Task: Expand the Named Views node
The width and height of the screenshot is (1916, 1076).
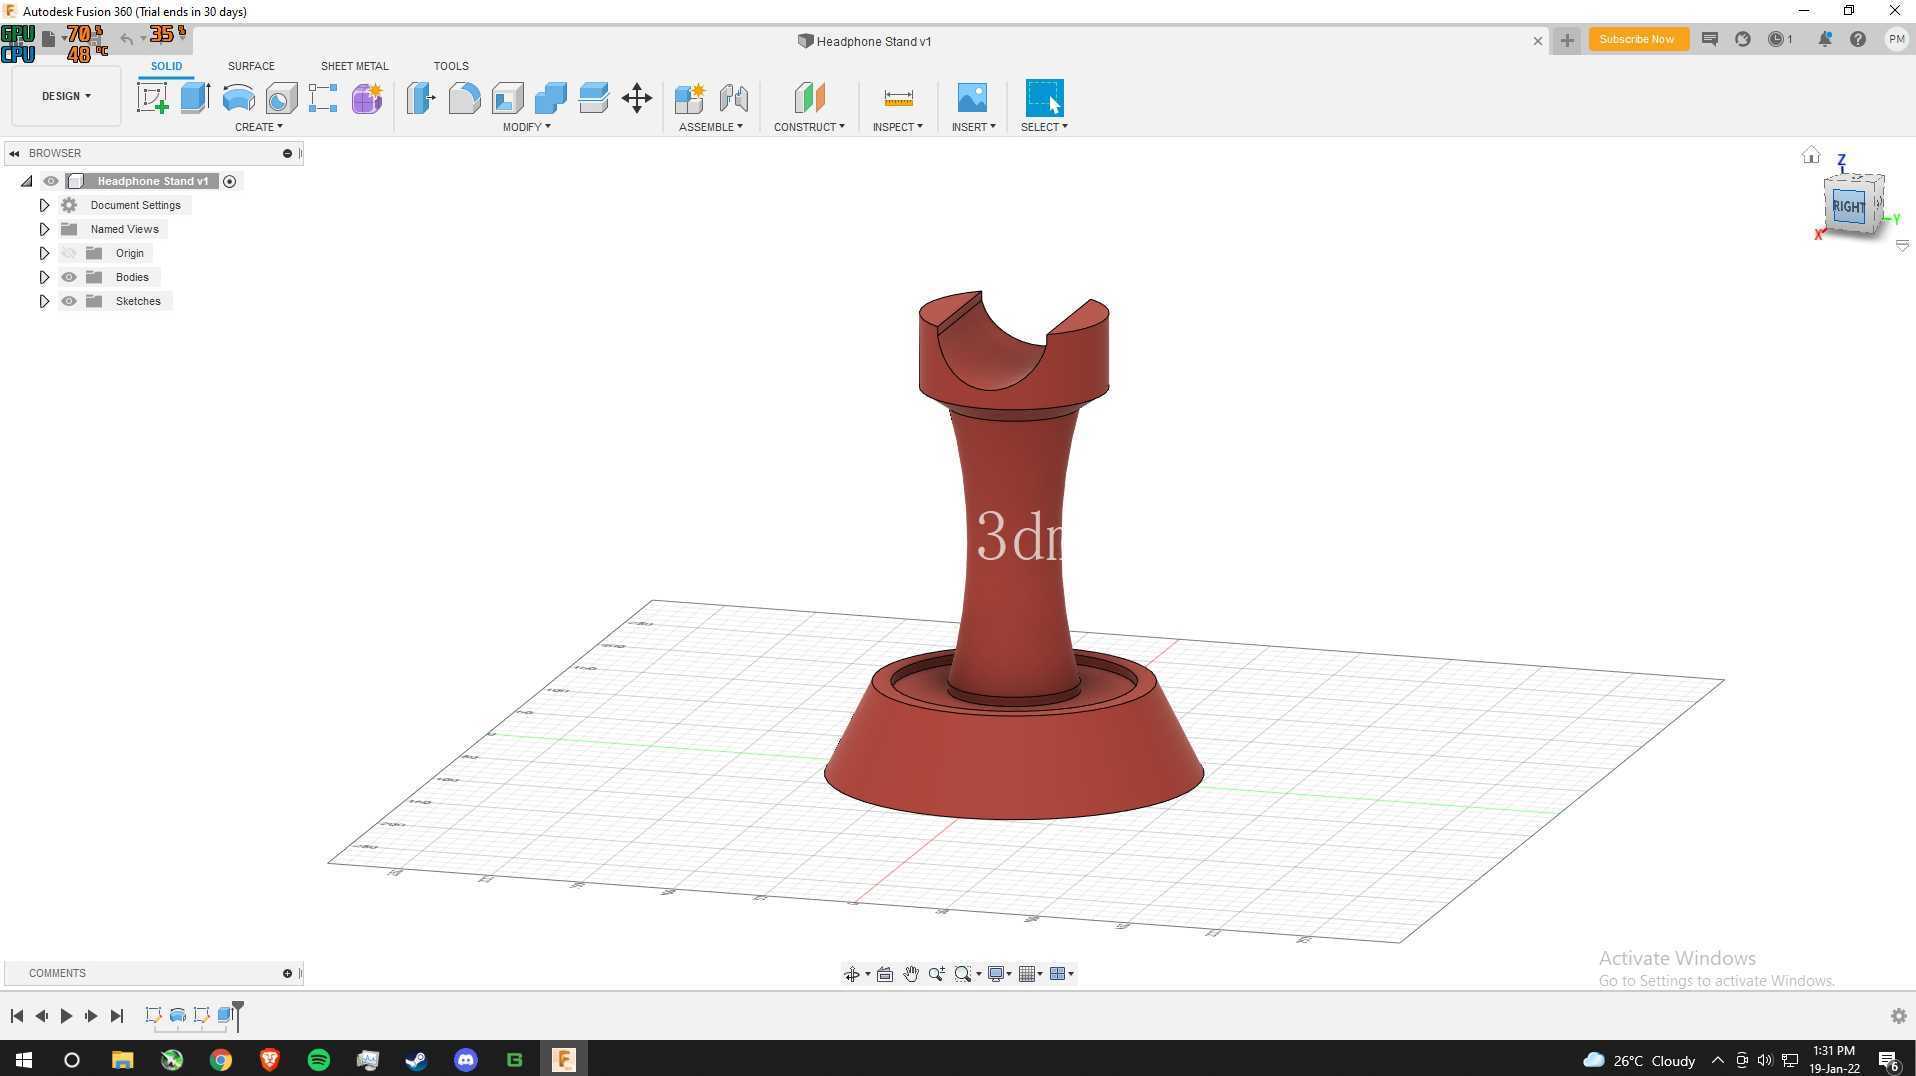Action: [44, 229]
